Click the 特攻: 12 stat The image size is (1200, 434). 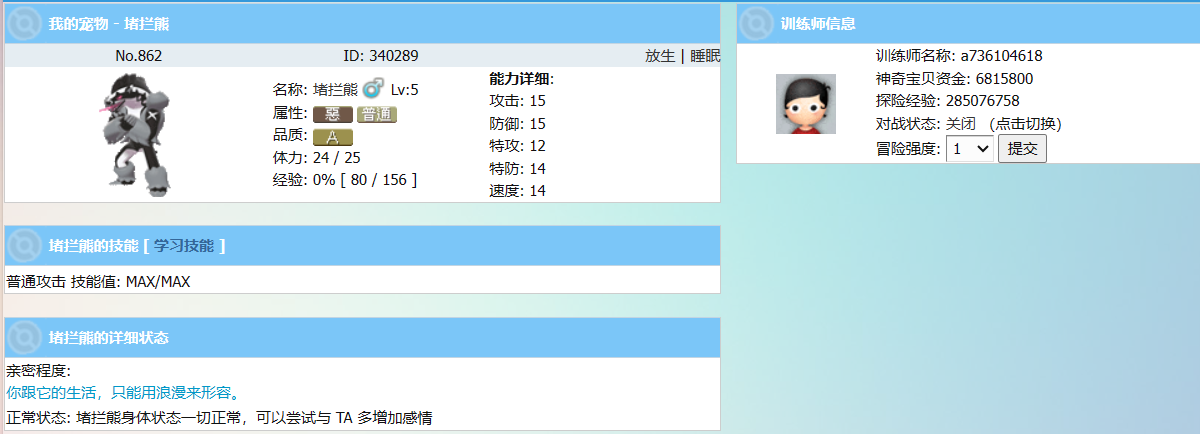pos(517,146)
